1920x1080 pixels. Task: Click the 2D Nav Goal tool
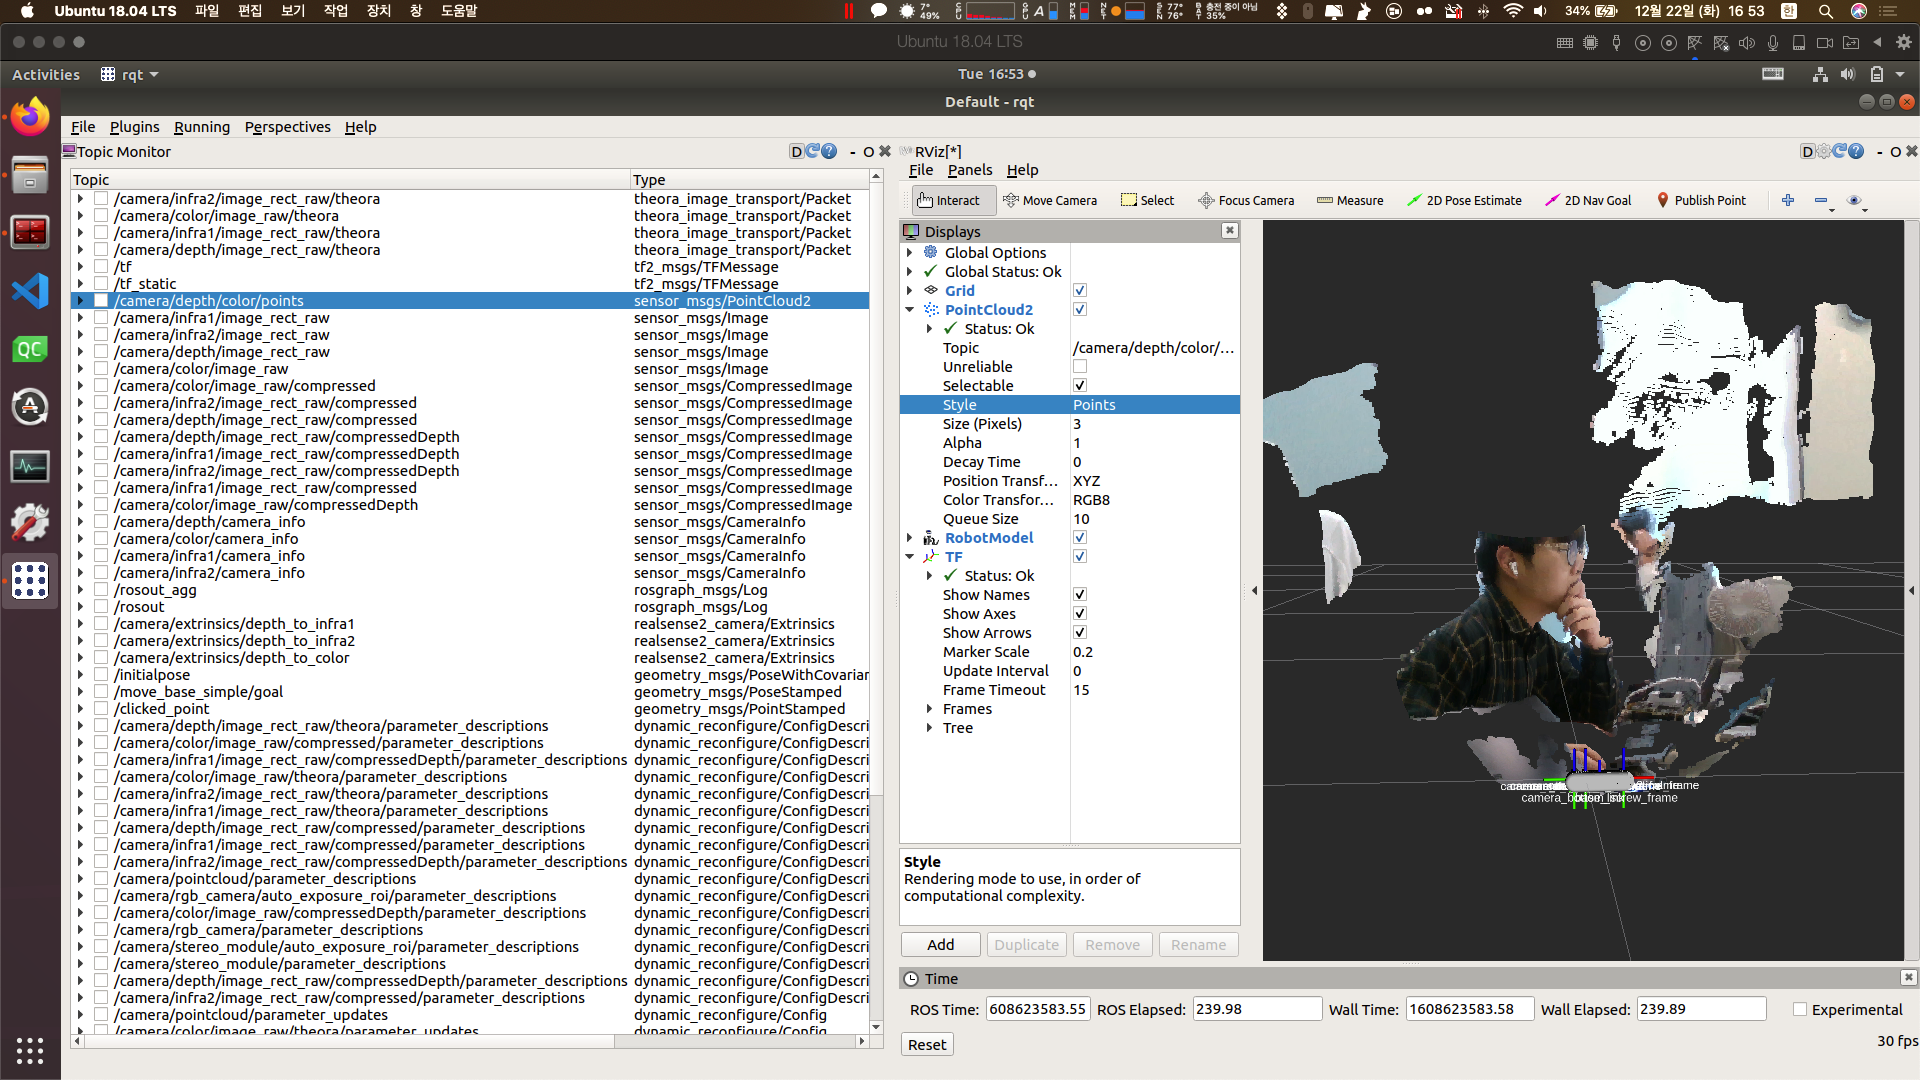point(1588,200)
